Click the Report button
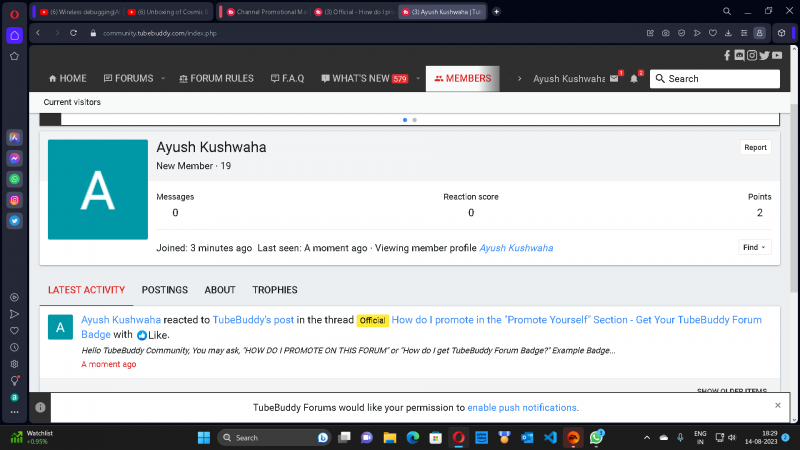Viewport: 800px width, 450px height. click(x=755, y=147)
